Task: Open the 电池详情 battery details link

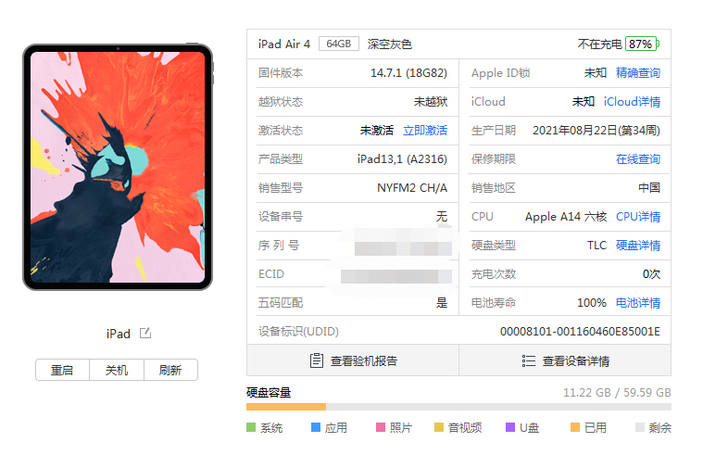Action: [x=638, y=303]
